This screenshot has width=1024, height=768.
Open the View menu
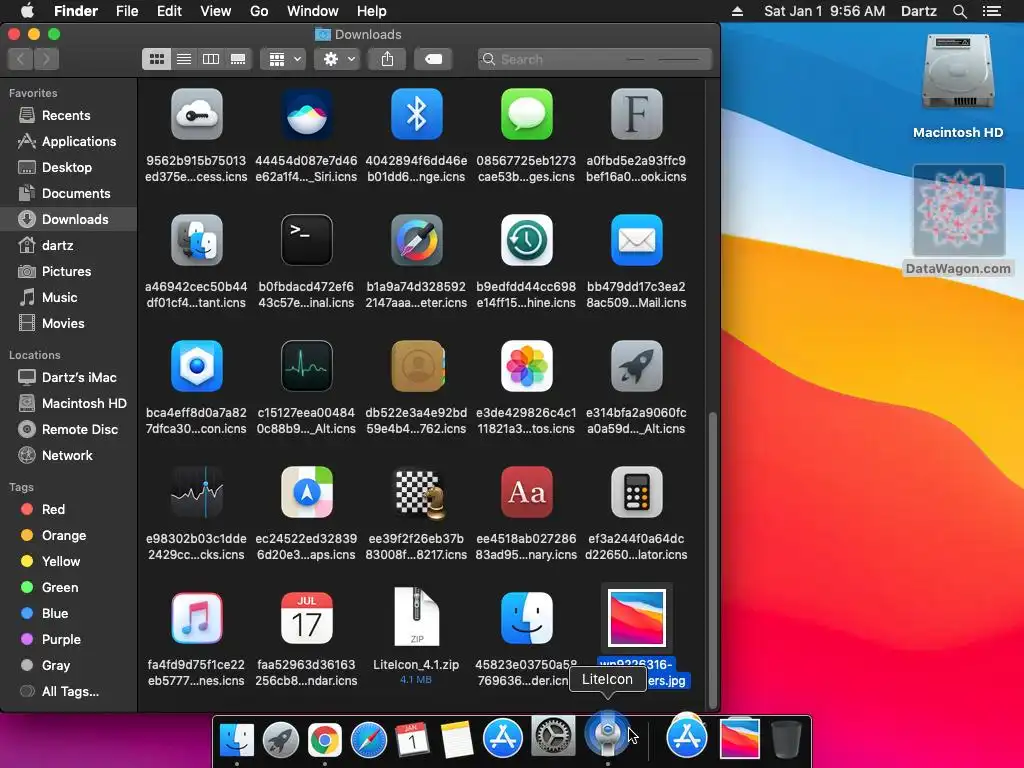pos(216,11)
